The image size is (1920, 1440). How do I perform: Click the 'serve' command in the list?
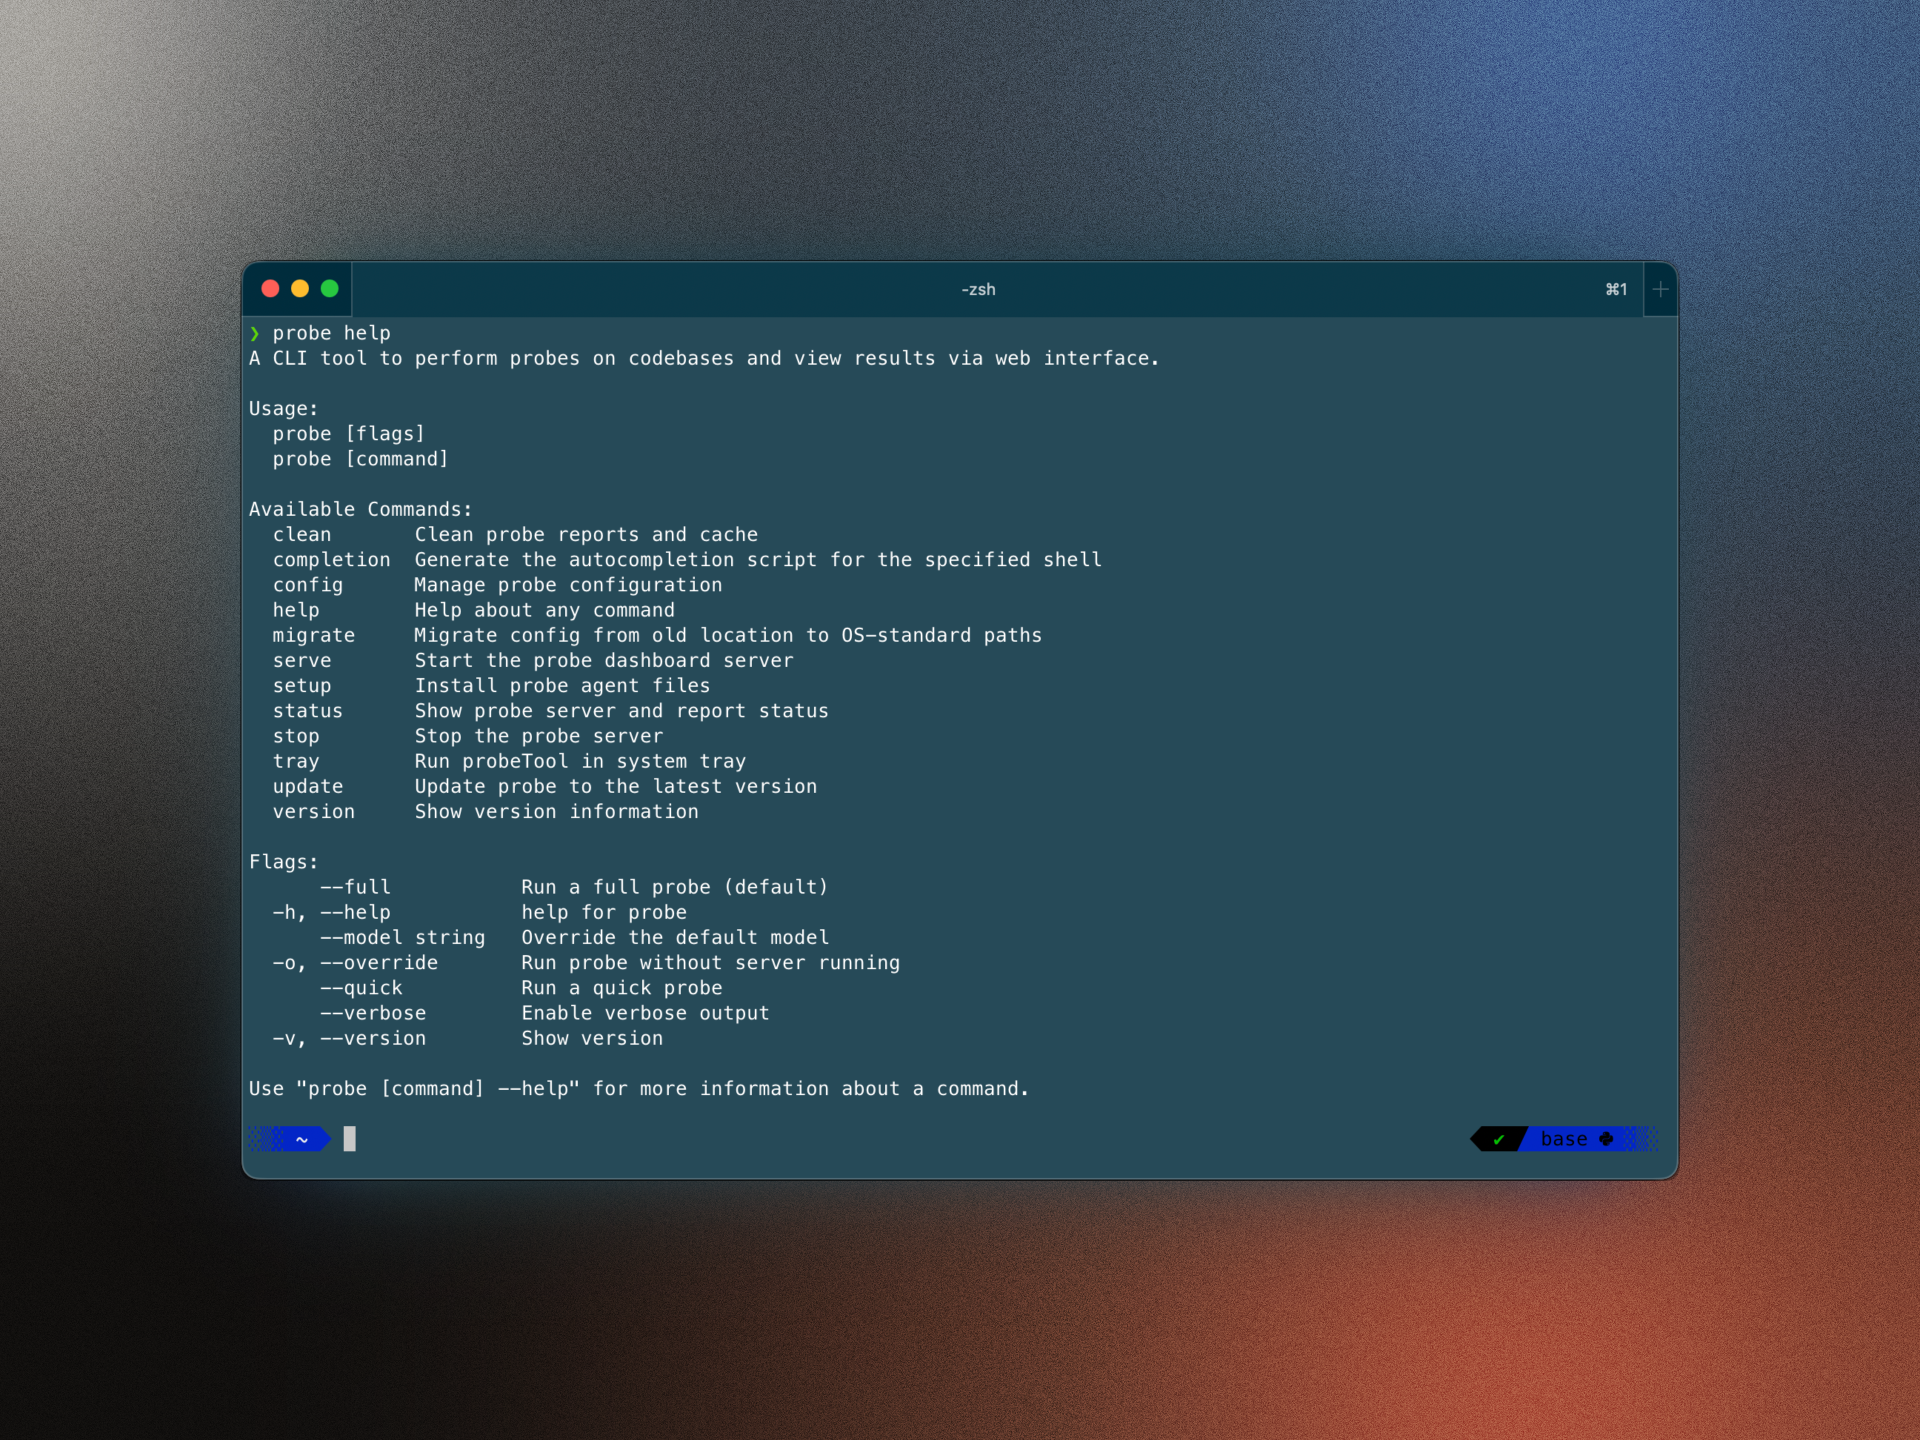click(302, 661)
